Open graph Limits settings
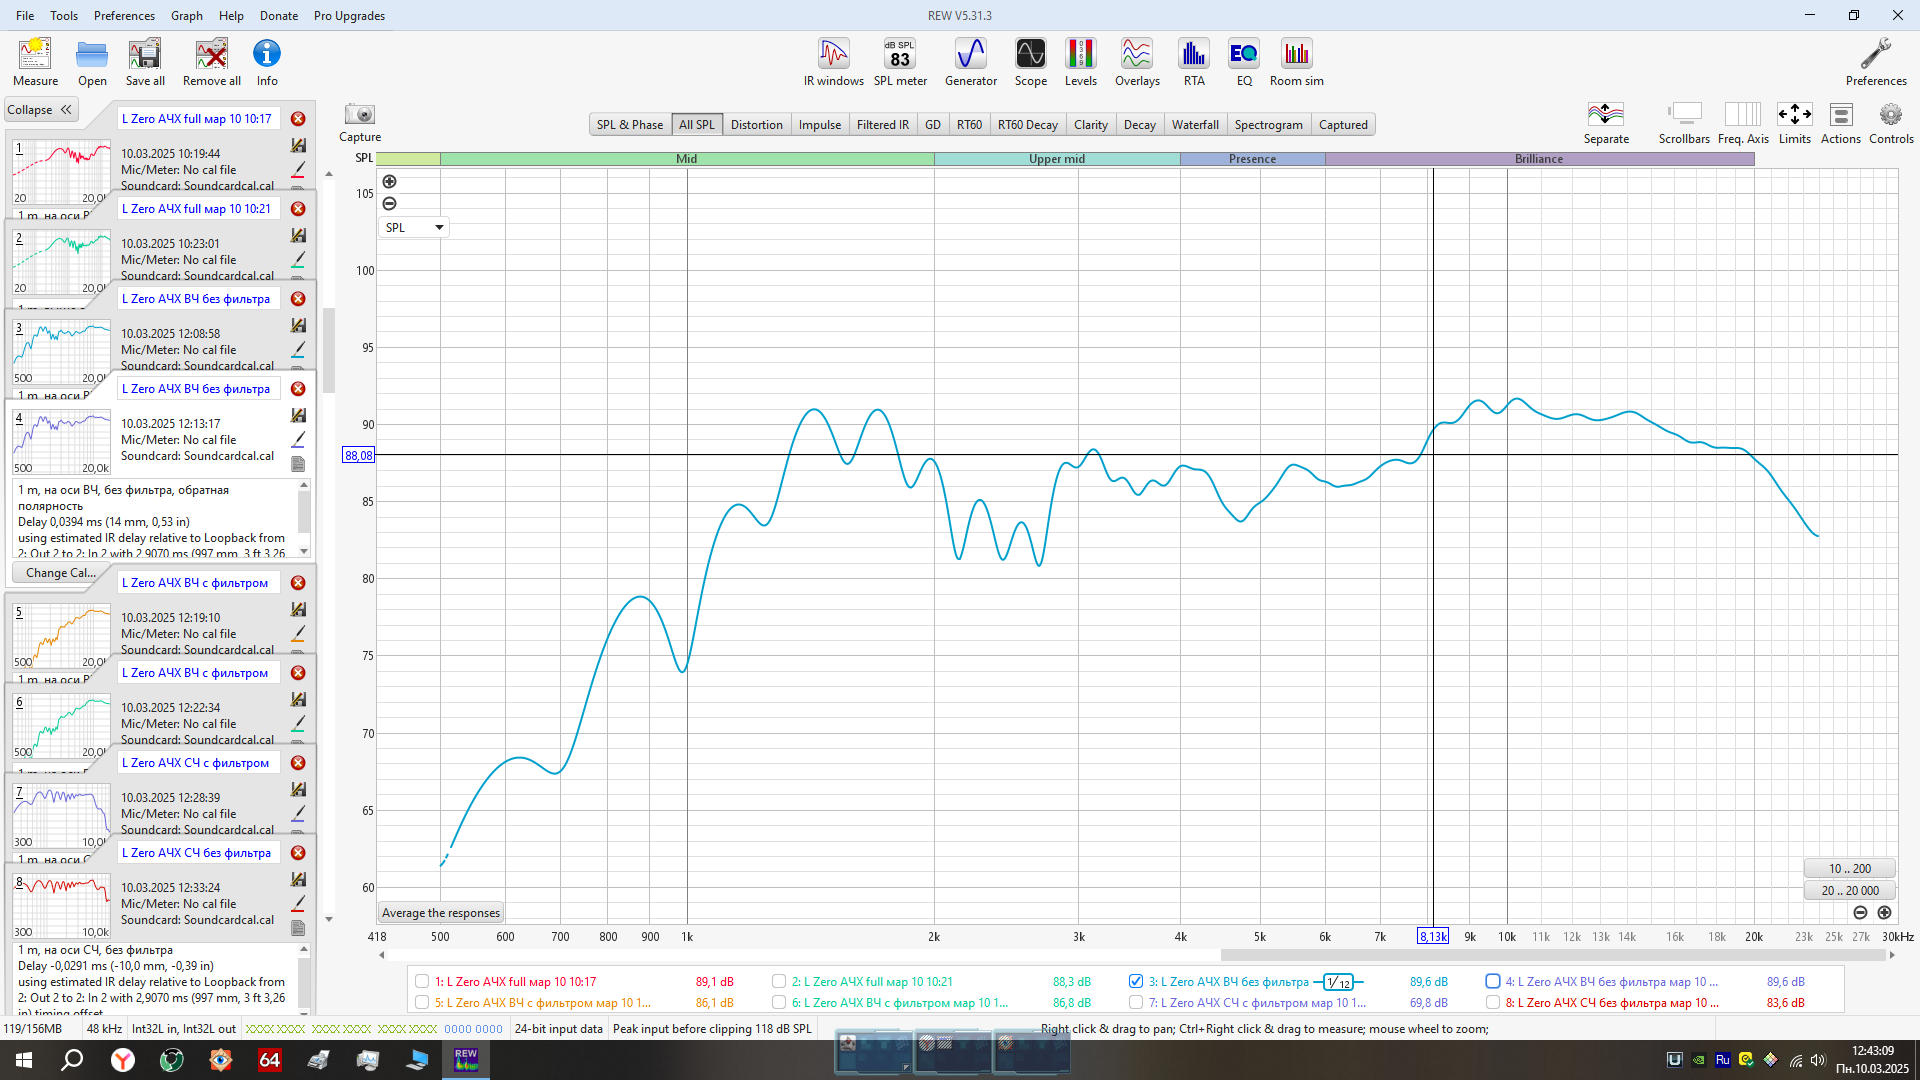Viewport: 1920px width, 1080px height. [x=1795, y=122]
